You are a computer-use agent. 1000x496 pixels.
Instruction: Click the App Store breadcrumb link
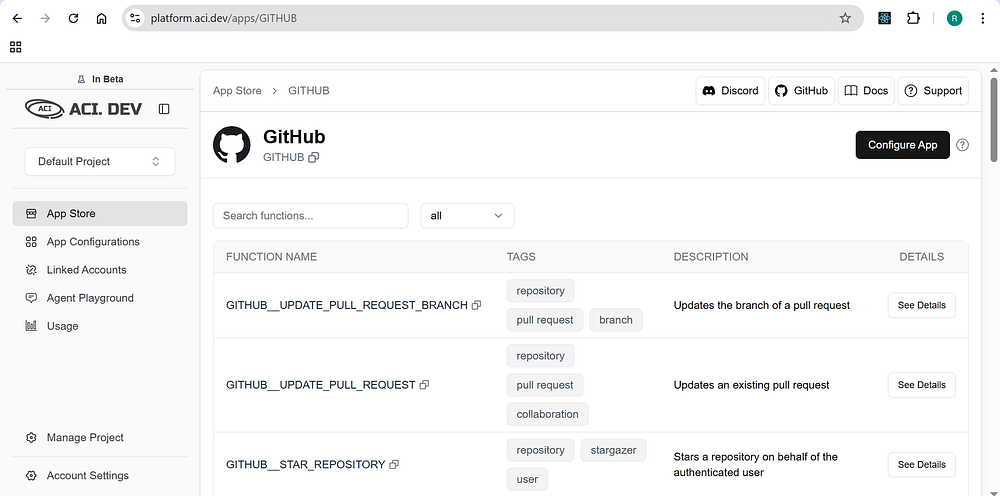click(x=237, y=91)
